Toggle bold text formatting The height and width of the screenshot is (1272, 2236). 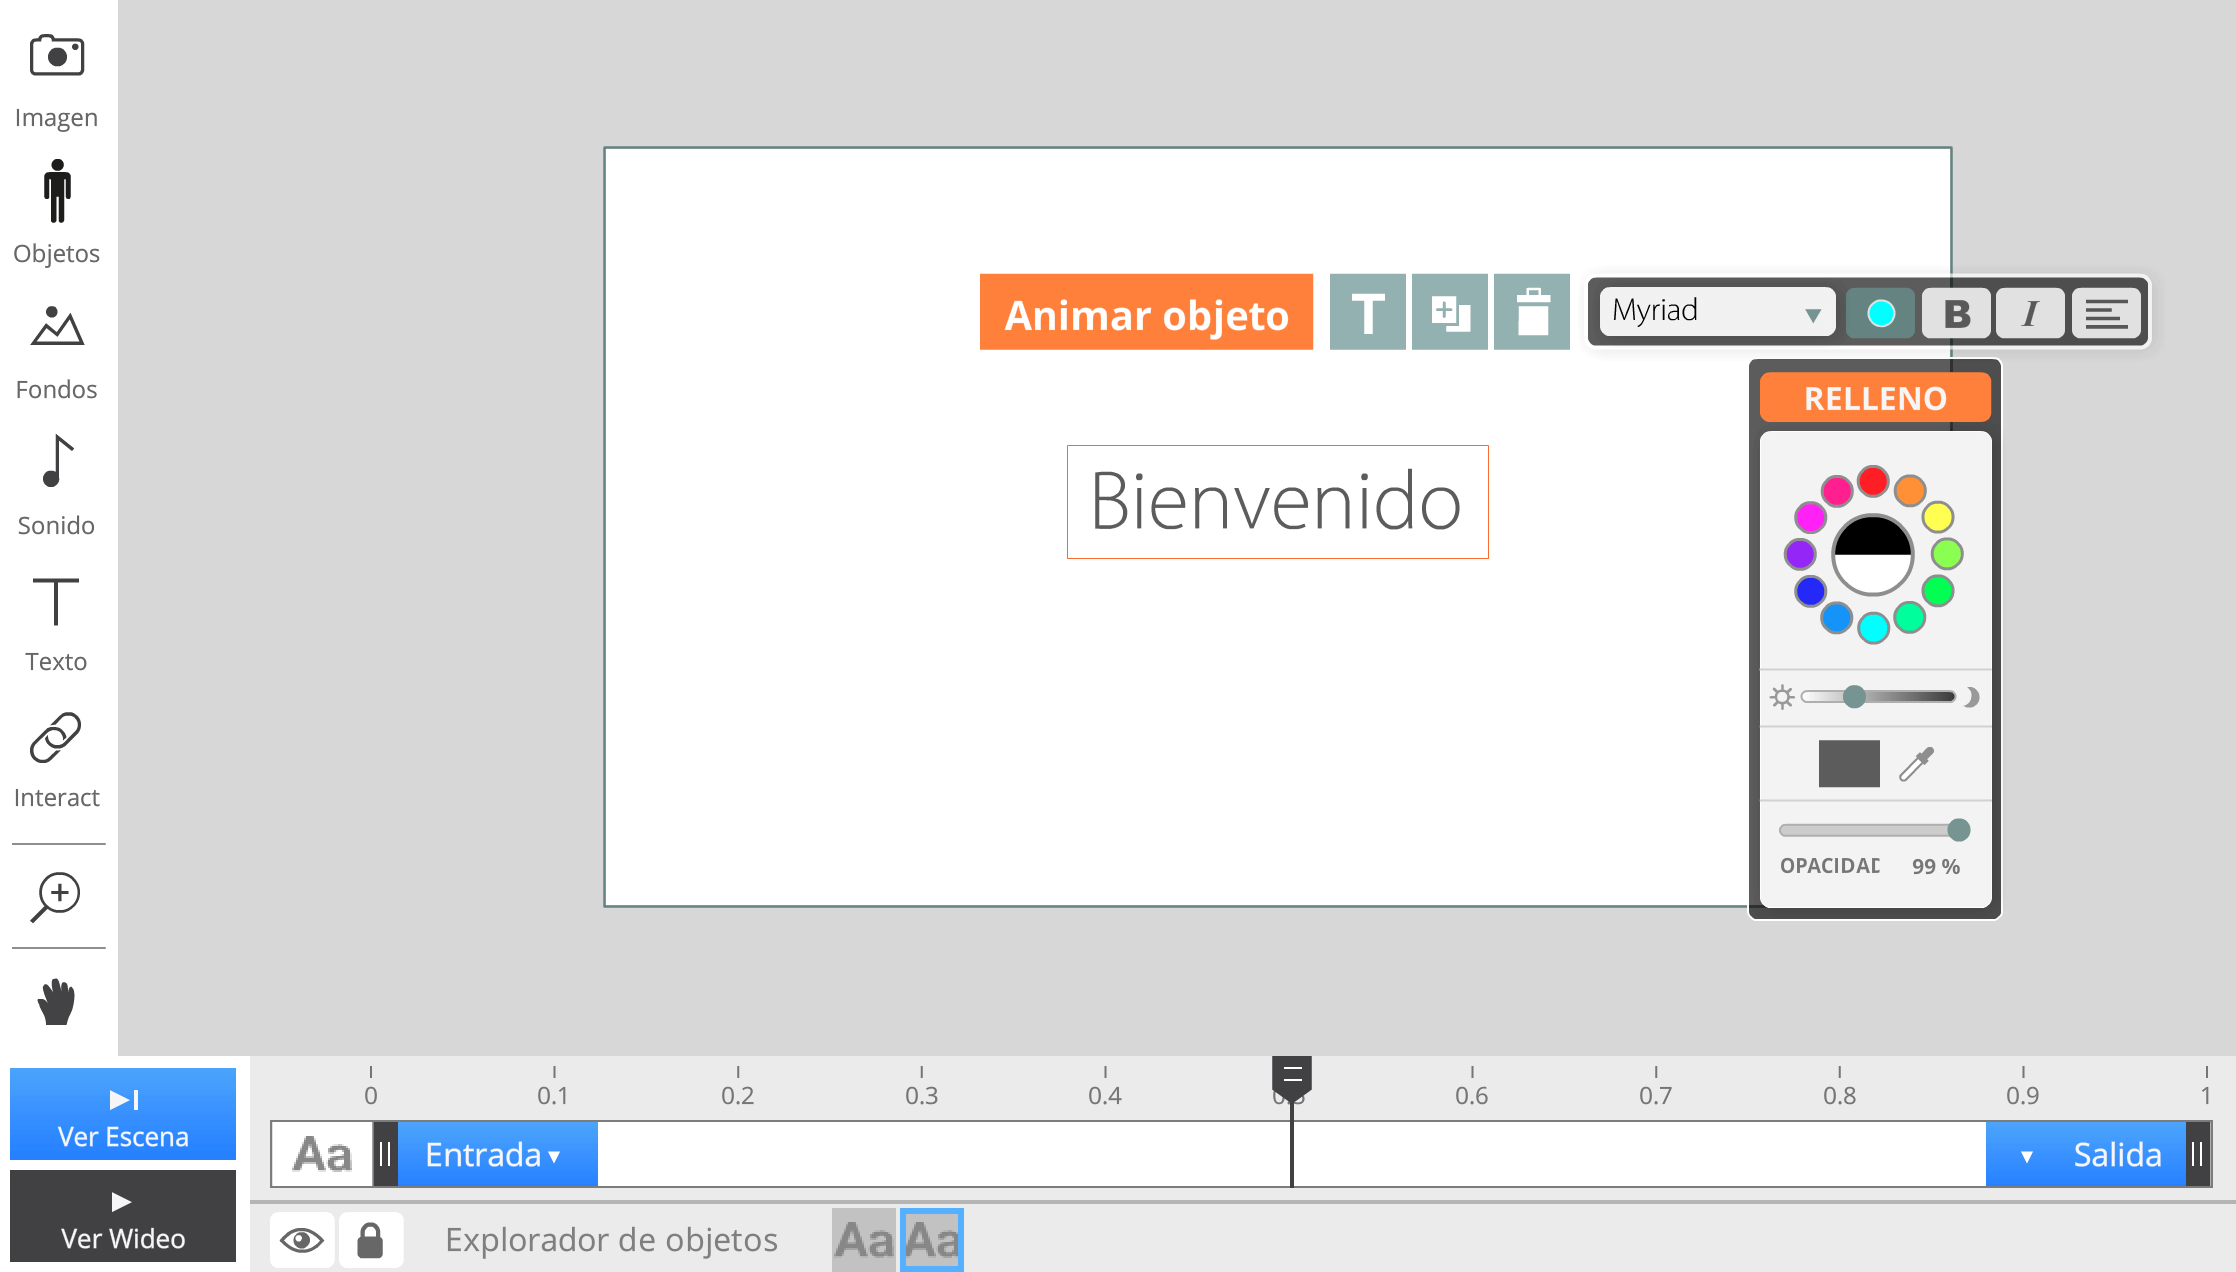coord(1957,313)
